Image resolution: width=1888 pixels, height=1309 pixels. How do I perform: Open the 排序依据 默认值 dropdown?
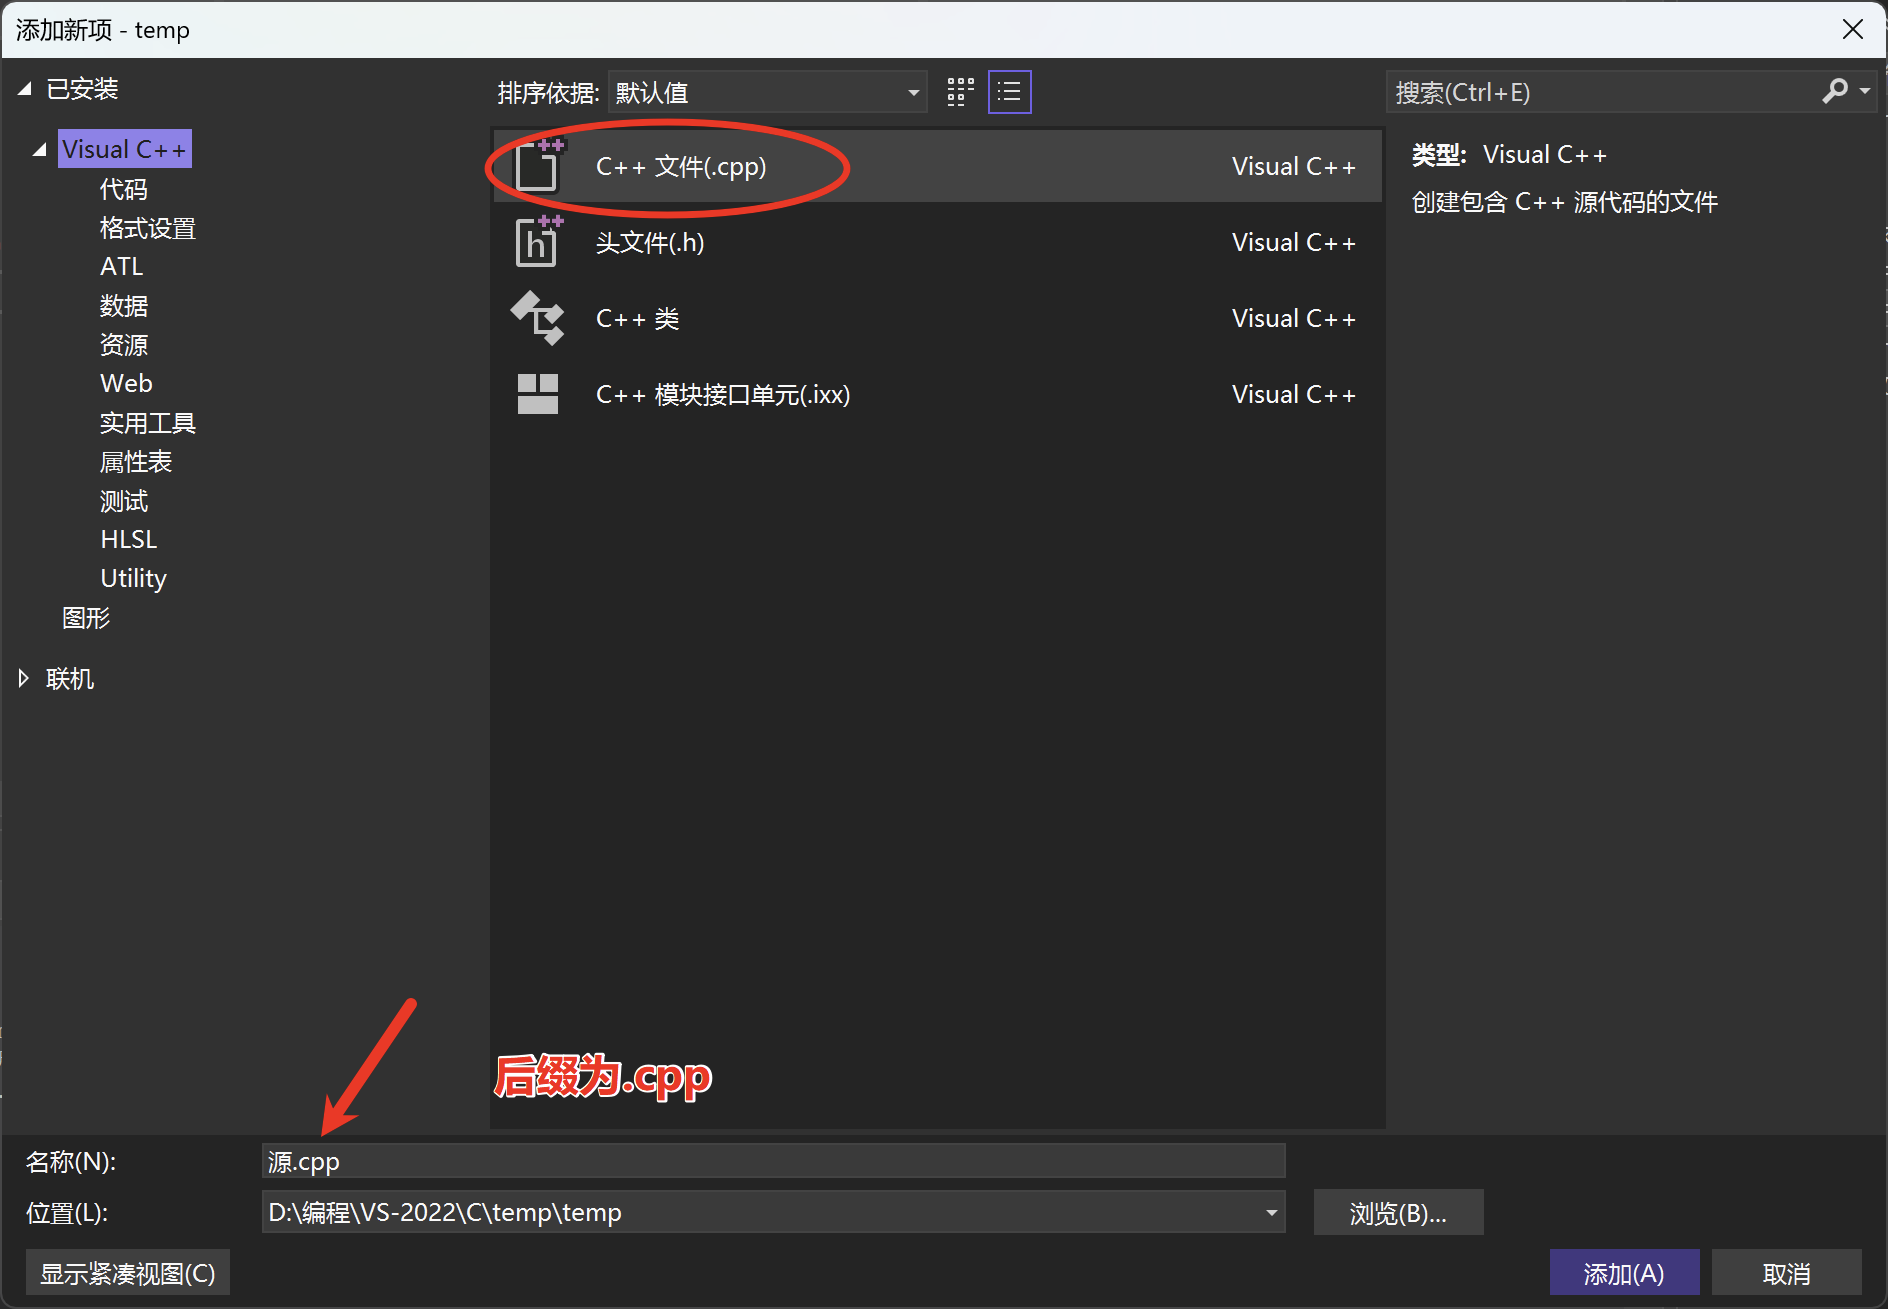point(767,92)
